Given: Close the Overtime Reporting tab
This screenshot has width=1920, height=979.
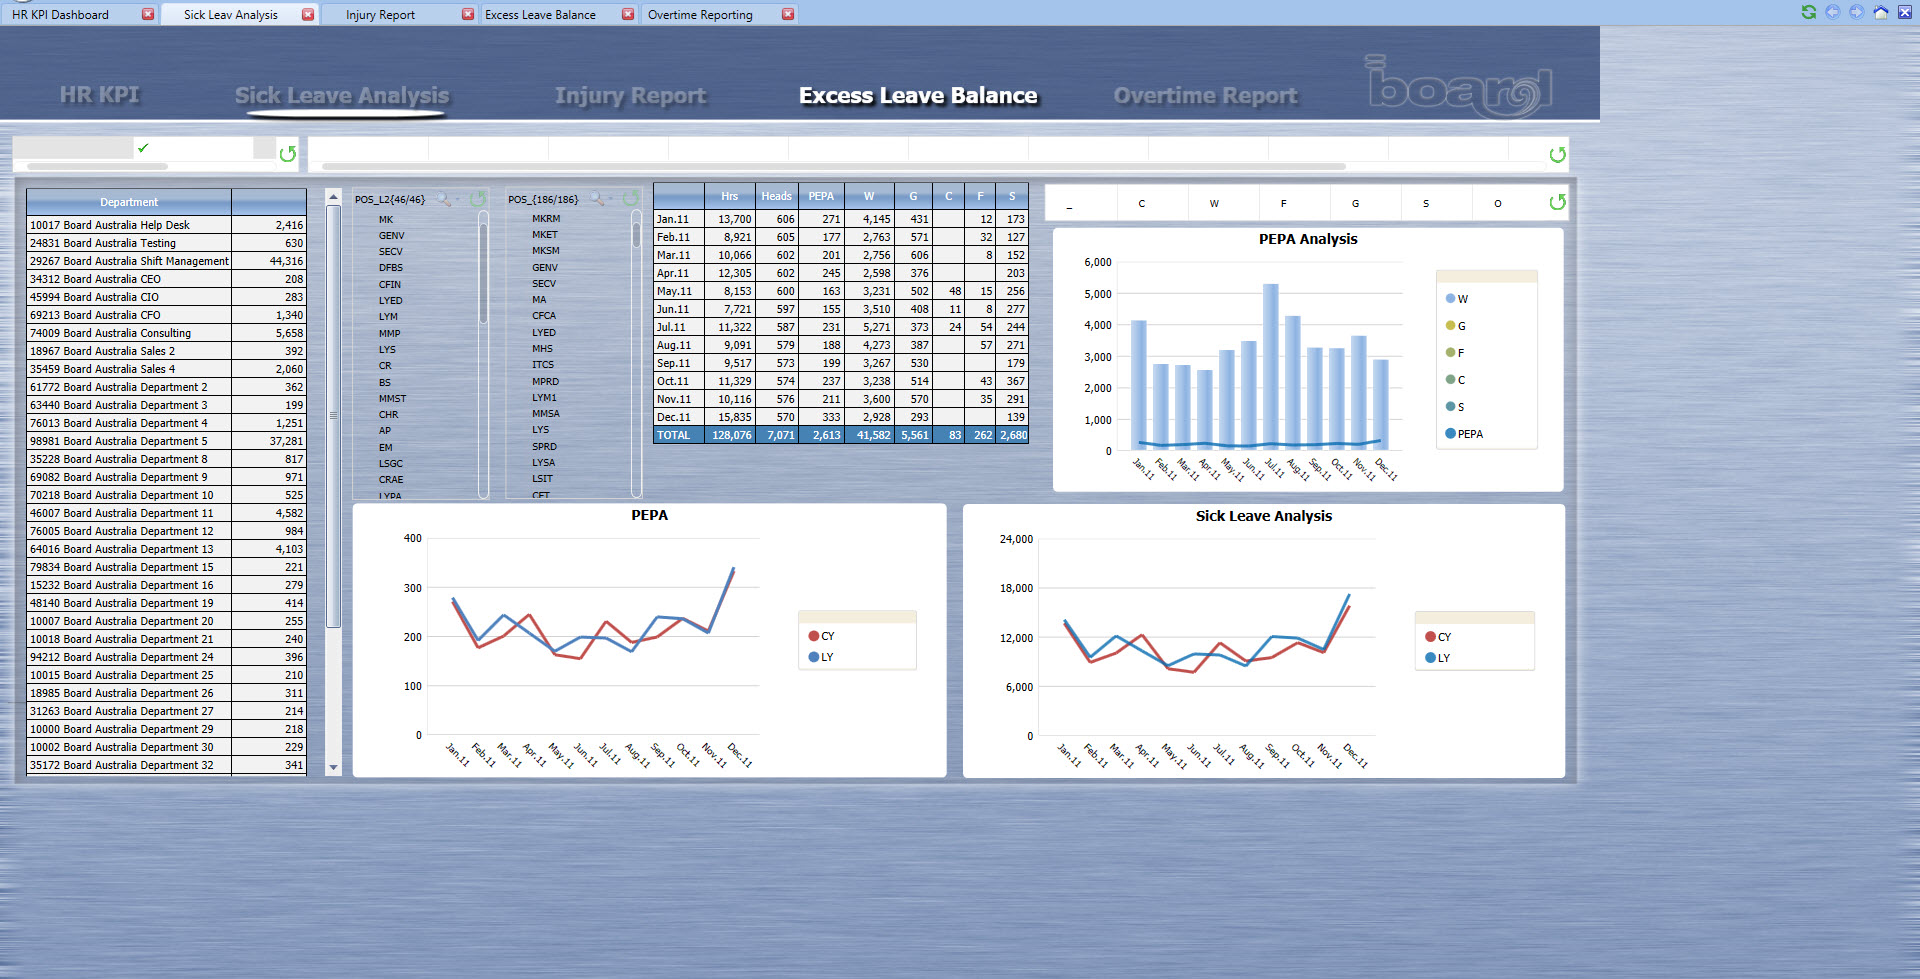Looking at the screenshot, I should point(788,14).
